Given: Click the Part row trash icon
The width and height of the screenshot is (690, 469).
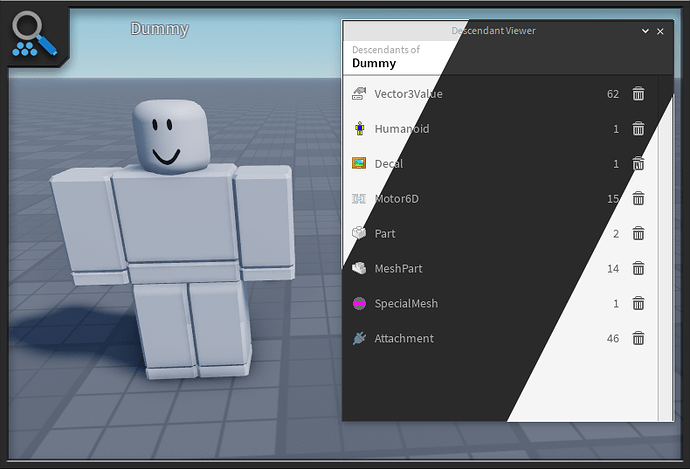Looking at the screenshot, I should (x=638, y=233).
